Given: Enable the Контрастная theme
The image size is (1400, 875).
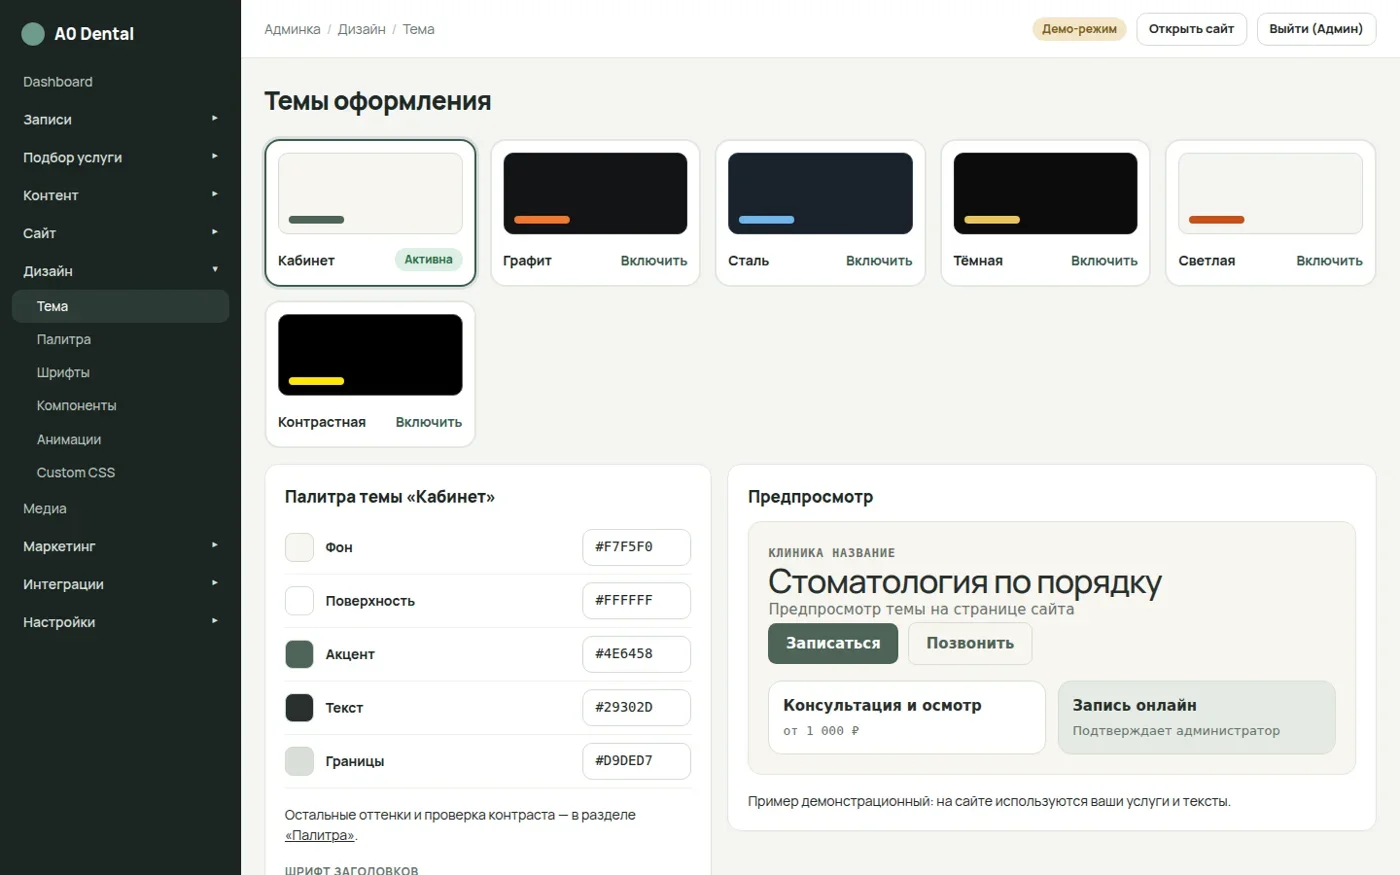Looking at the screenshot, I should pyautogui.click(x=429, y=422).
